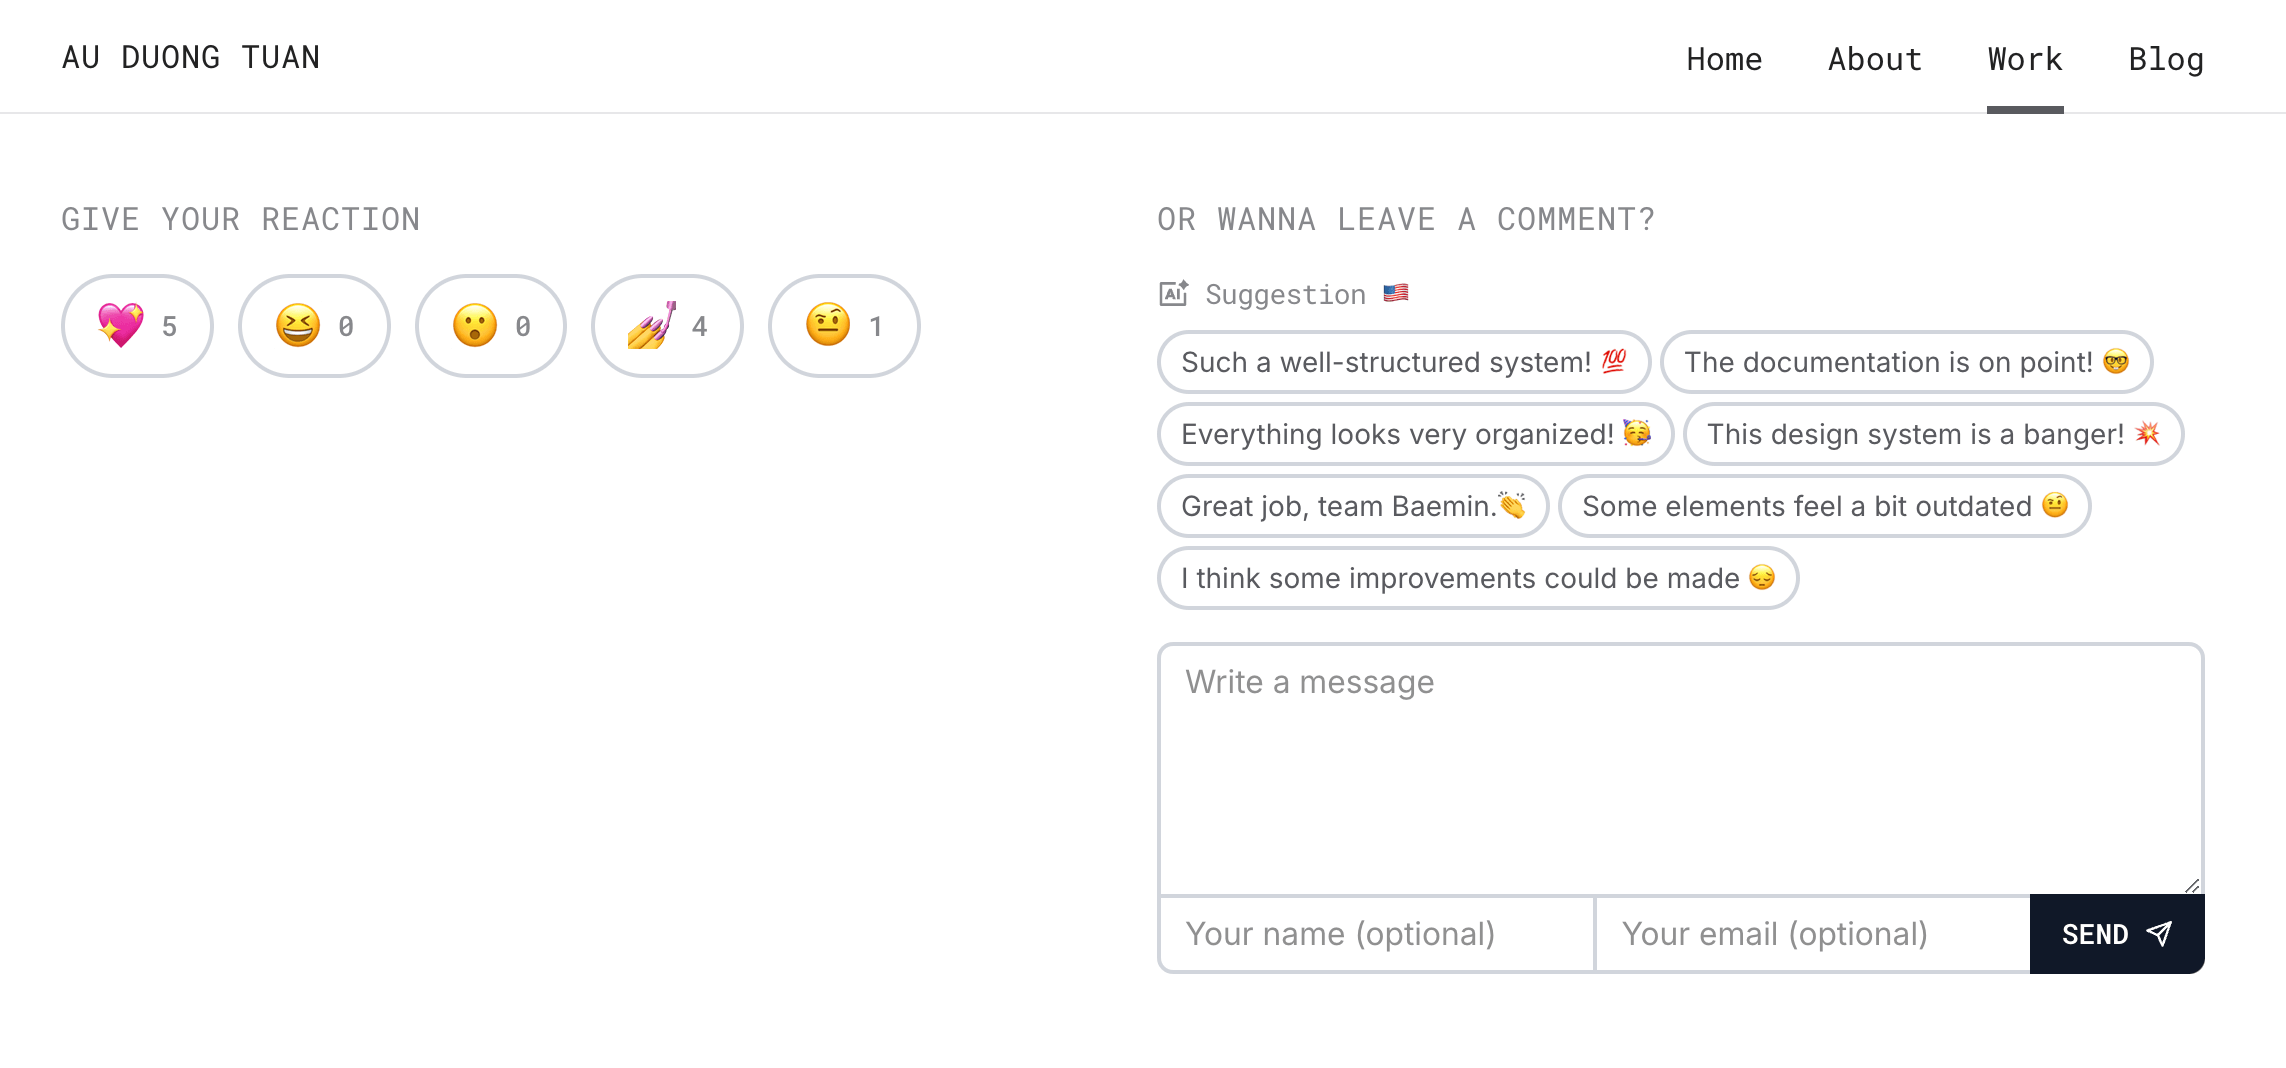
Task: Click the AU DUONG TUAN site logo
Action: coord(191,57)
